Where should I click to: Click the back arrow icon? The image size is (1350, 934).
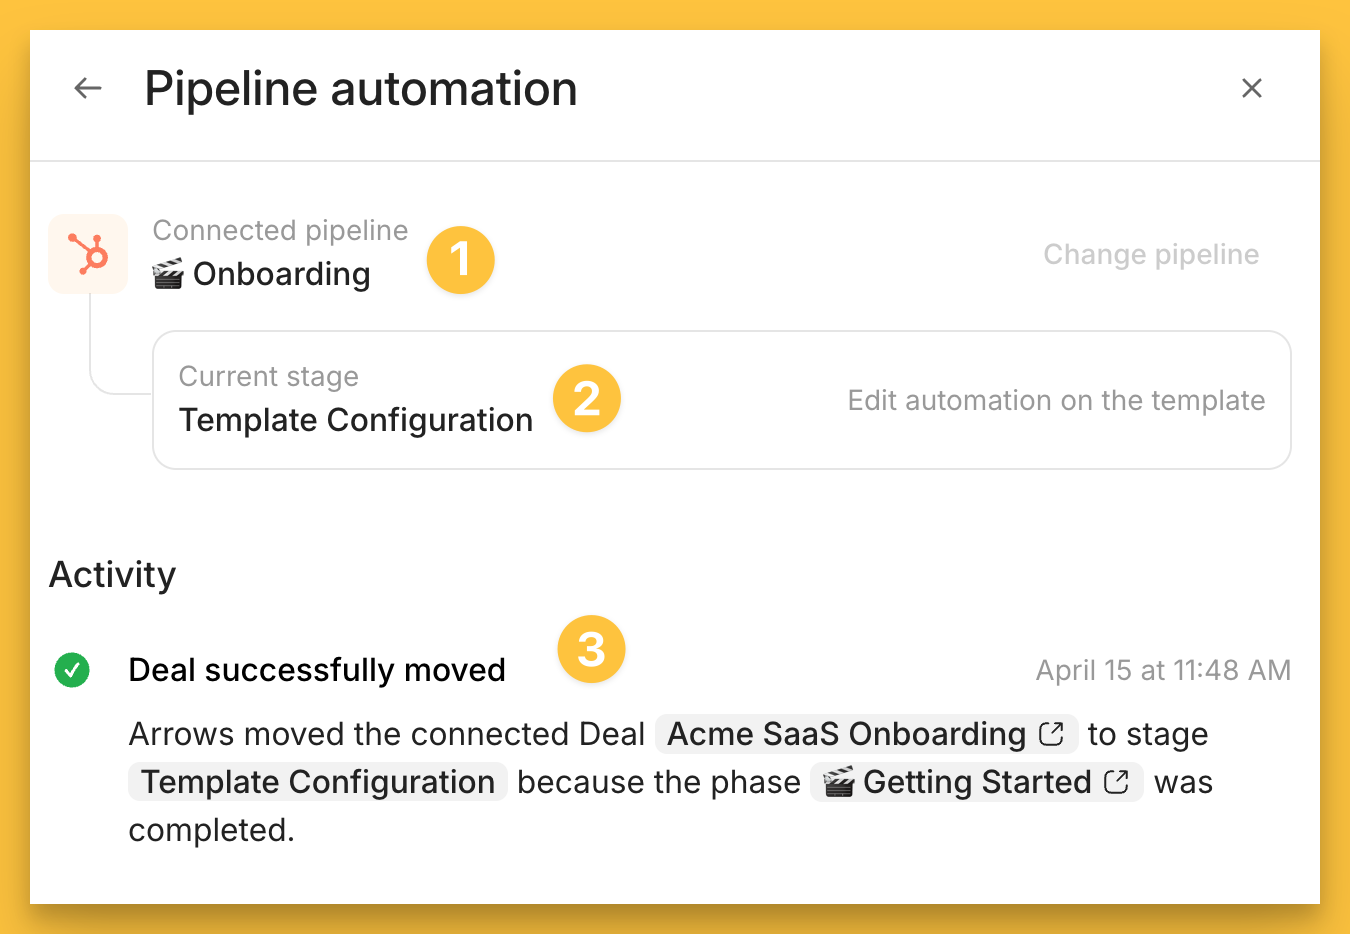88,88
